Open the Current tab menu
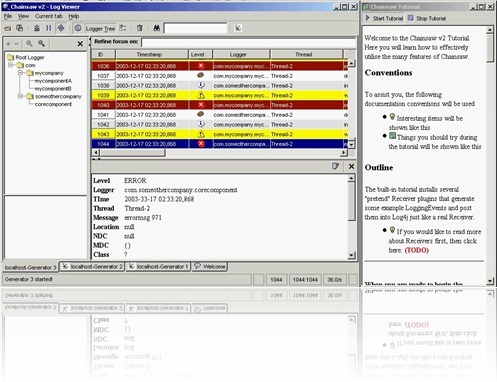 (49, 16)
